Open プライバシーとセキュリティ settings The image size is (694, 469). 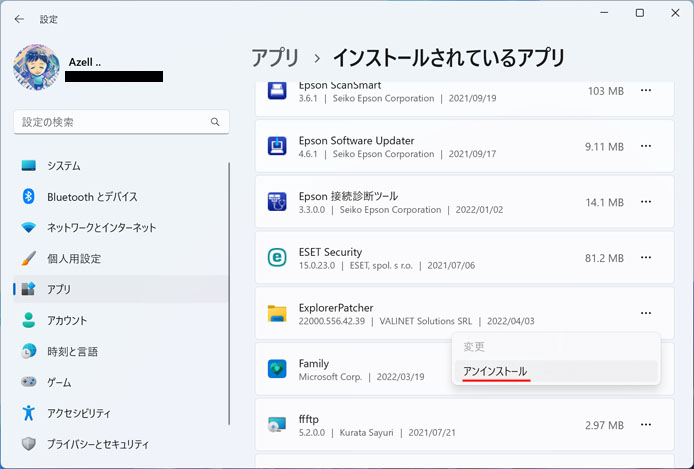click(x=120, y=444)
